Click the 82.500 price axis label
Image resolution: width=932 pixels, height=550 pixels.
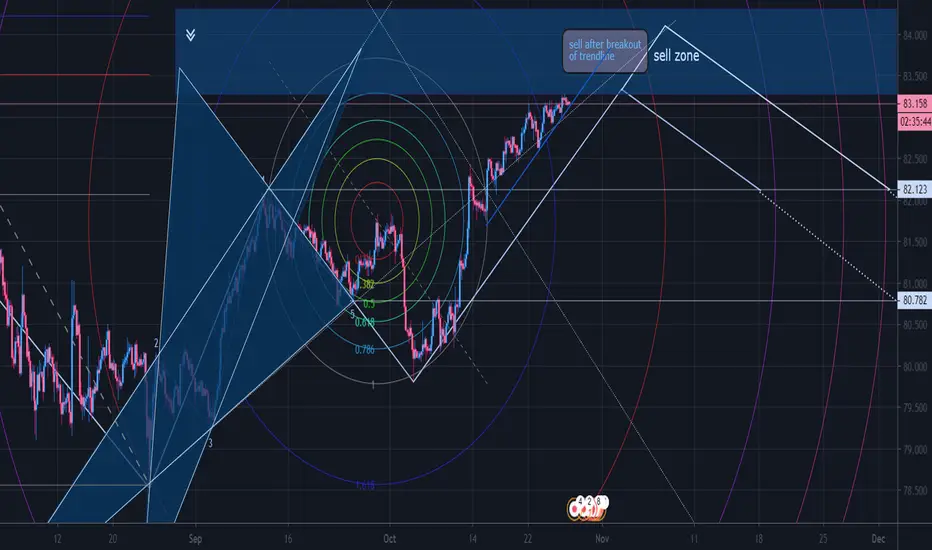[x=915, y=159]
